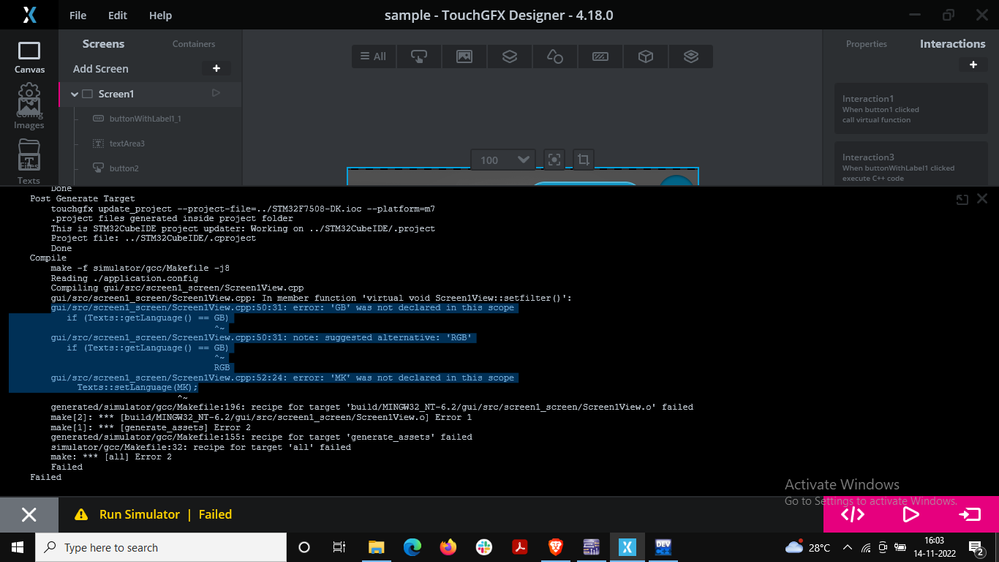Click the Run Simulator Failed status text
This screenshot has width=999, height=562.
(x=166, y=514)
